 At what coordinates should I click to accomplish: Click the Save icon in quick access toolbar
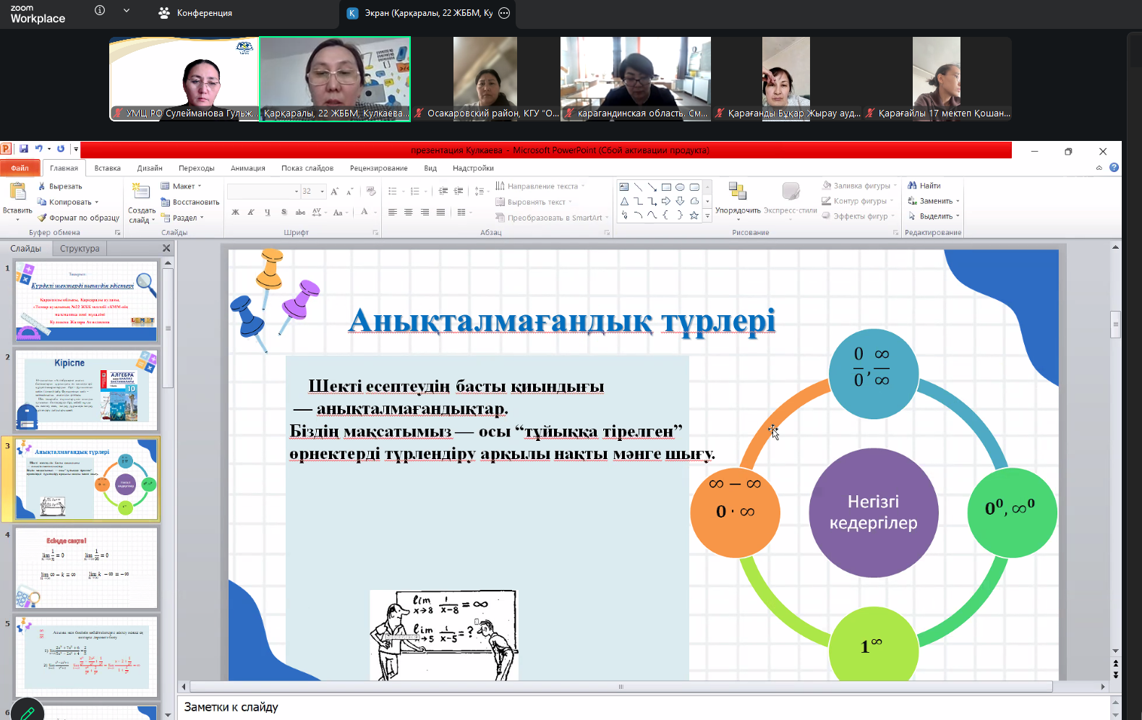click(x=23, y=150)
